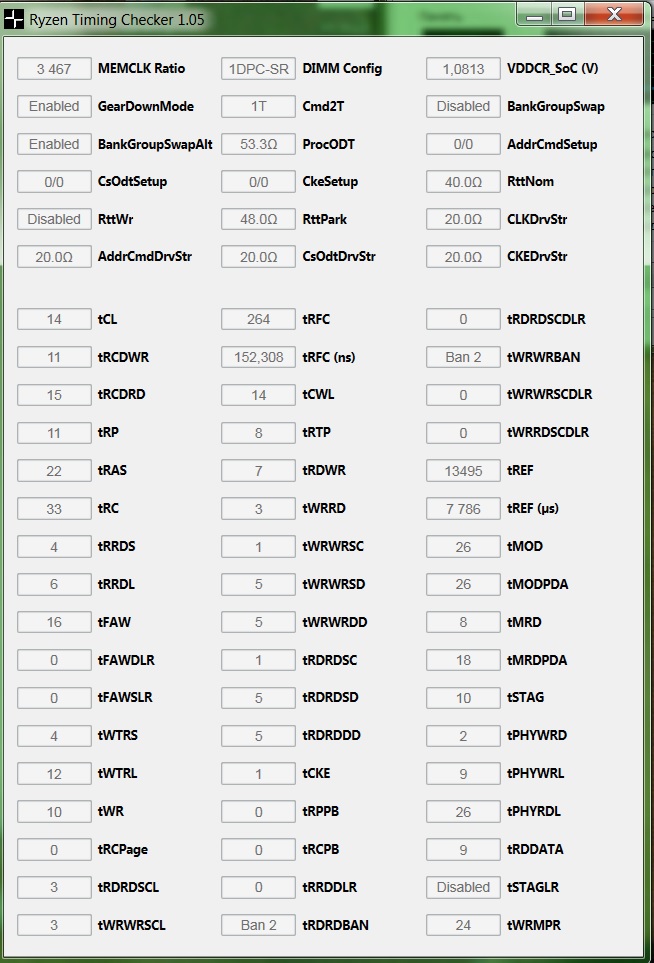
Task: Click the tRFC value 264
Action: pos(259,319)
